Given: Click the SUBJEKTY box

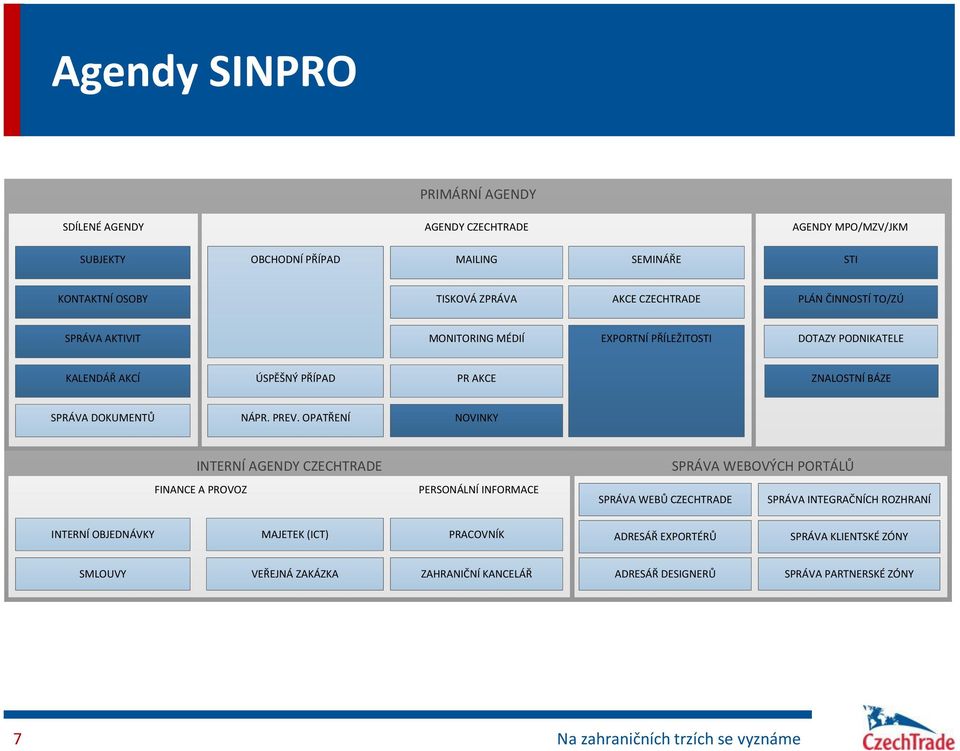Looking at the screenshot, I should point(103,262).
